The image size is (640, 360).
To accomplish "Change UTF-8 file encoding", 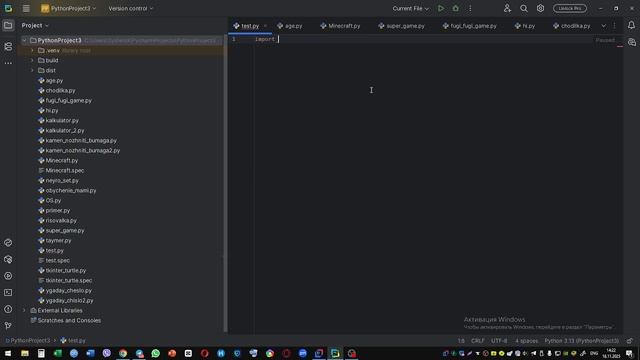I will [499, 340].
